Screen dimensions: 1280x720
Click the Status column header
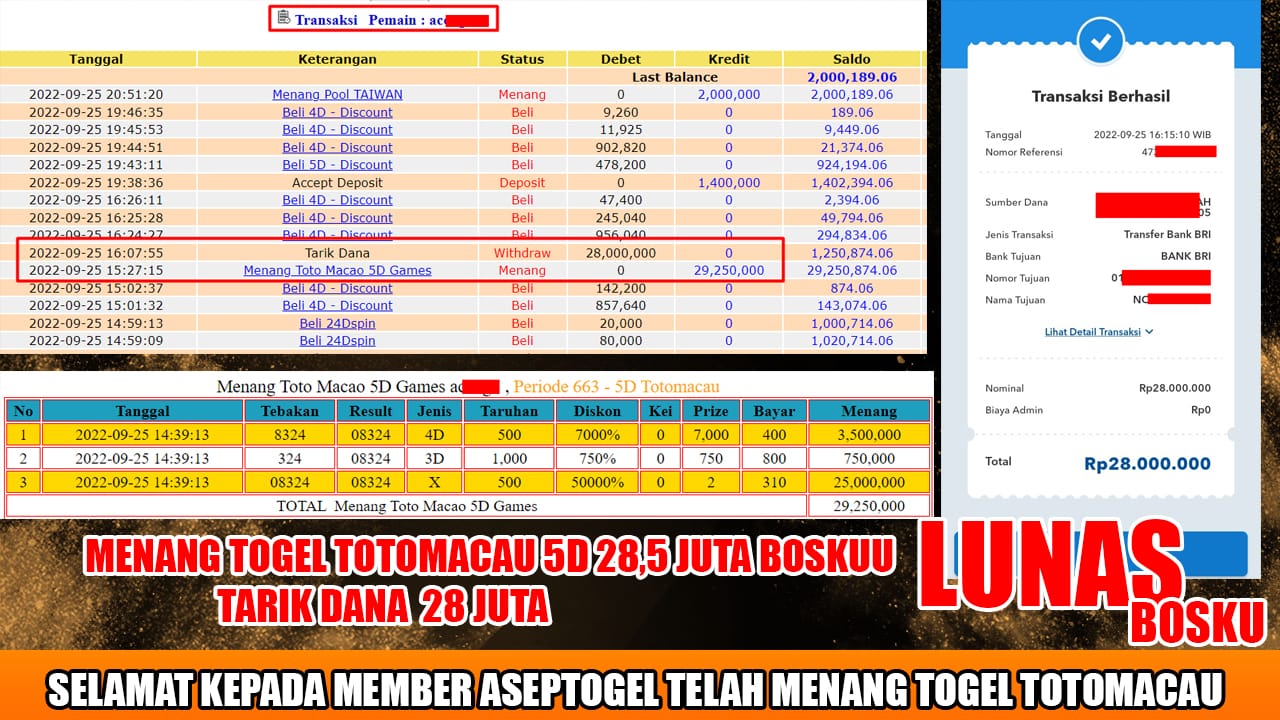pos(522,59)
